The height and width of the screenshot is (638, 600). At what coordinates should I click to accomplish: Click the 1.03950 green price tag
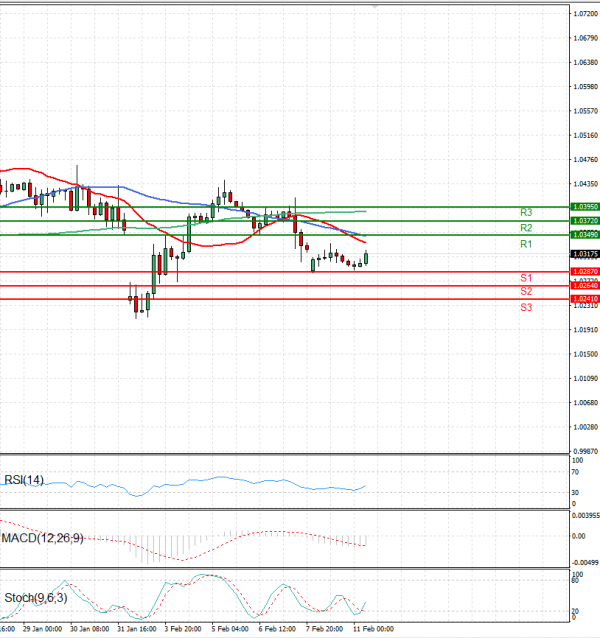point(584,206)
